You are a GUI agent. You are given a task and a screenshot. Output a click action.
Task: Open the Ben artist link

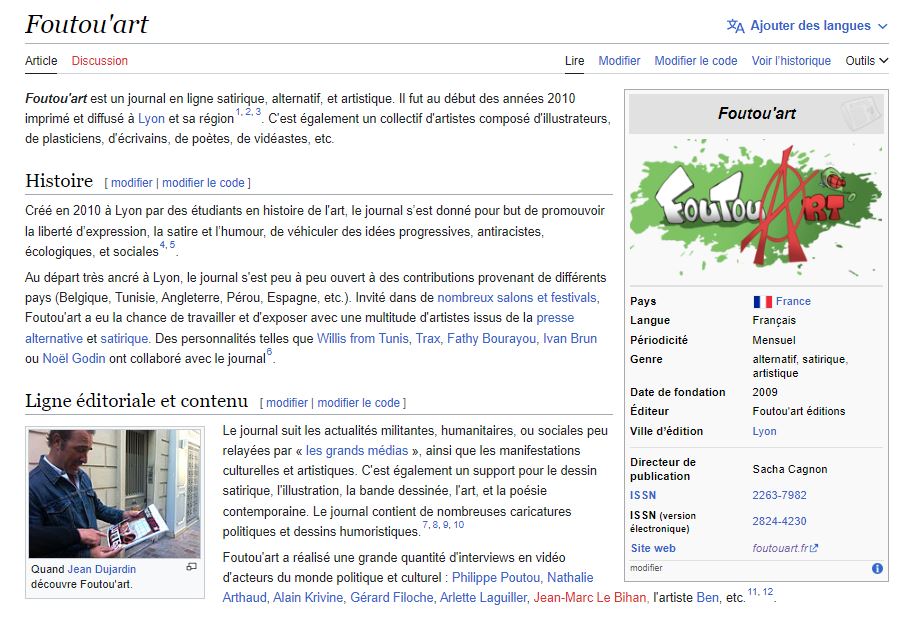[707, 597]
